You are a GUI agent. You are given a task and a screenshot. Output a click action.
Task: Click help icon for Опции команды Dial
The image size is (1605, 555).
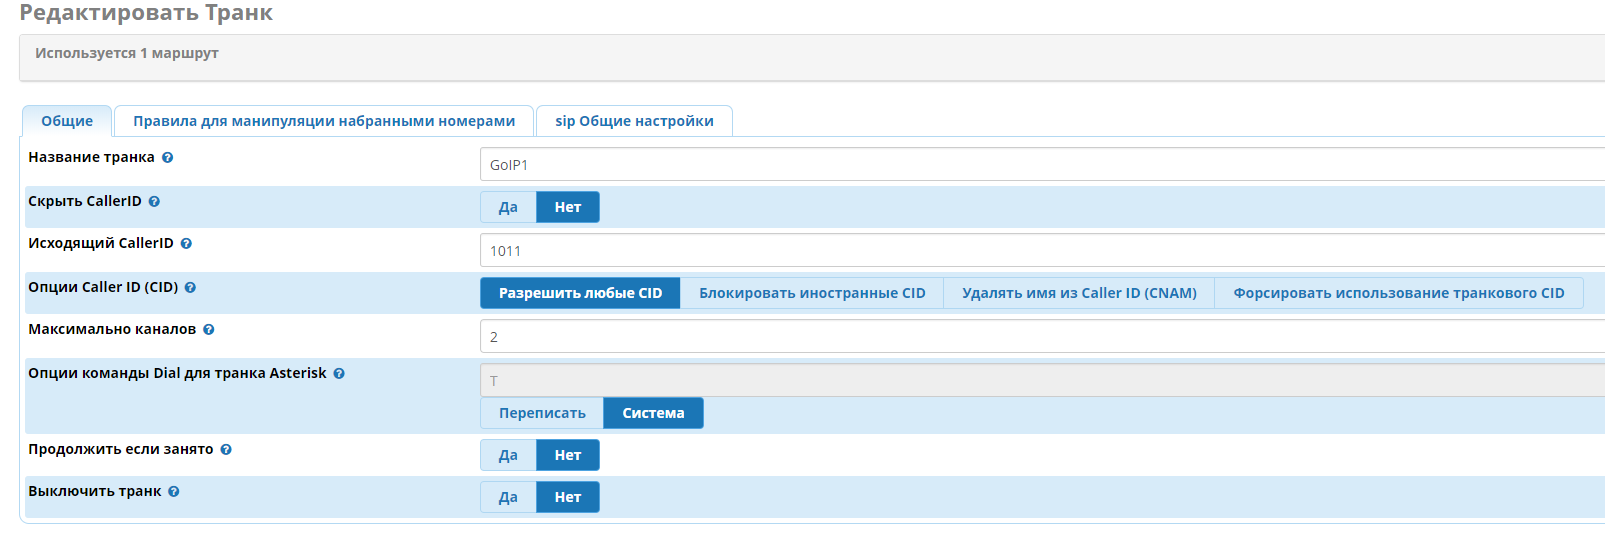[339, 374]
